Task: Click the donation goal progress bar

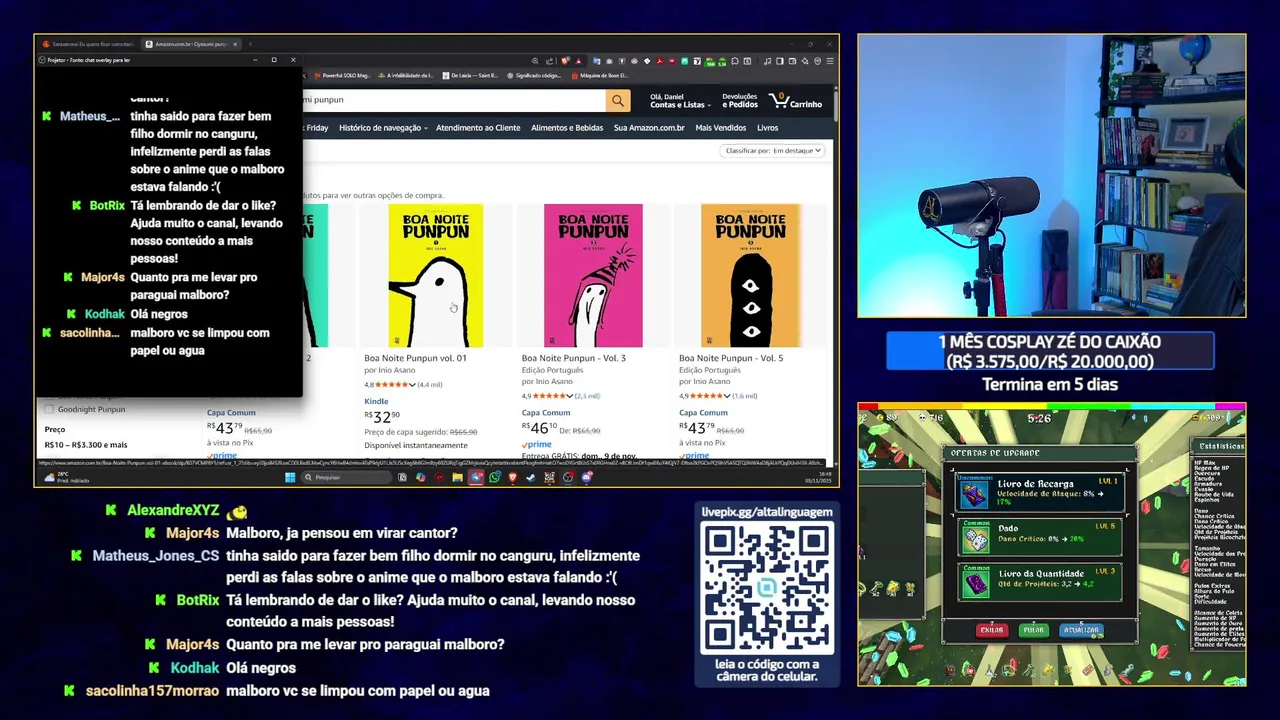Action: click(x=1050, y=351)
